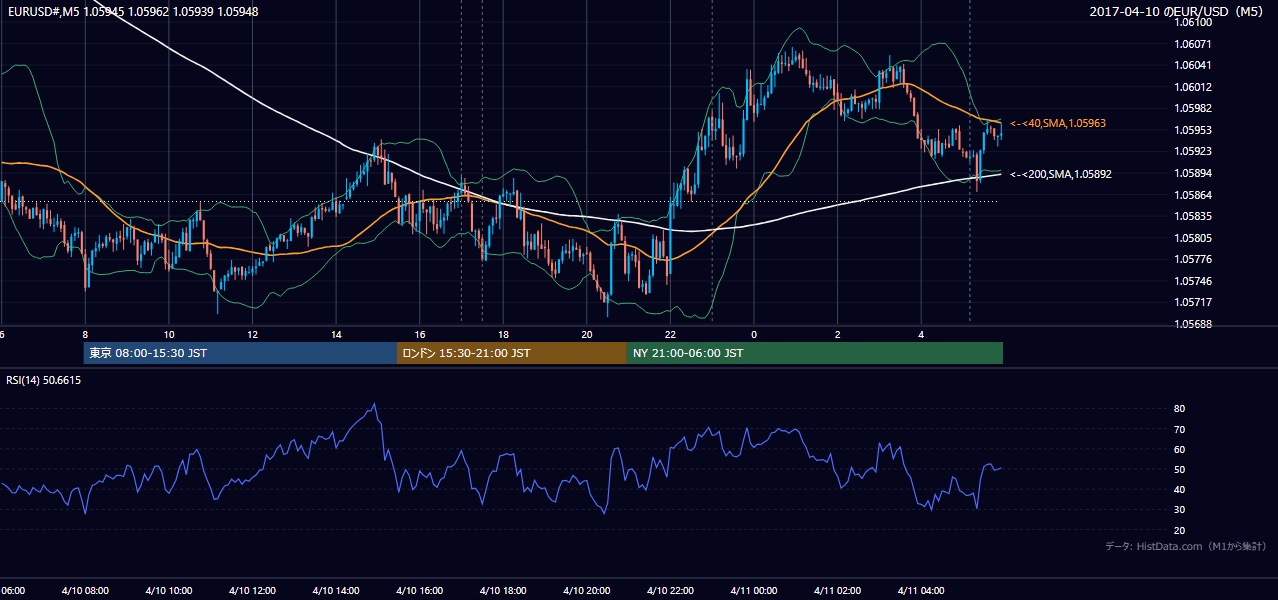Click price axis label 1.05953

1193,130
